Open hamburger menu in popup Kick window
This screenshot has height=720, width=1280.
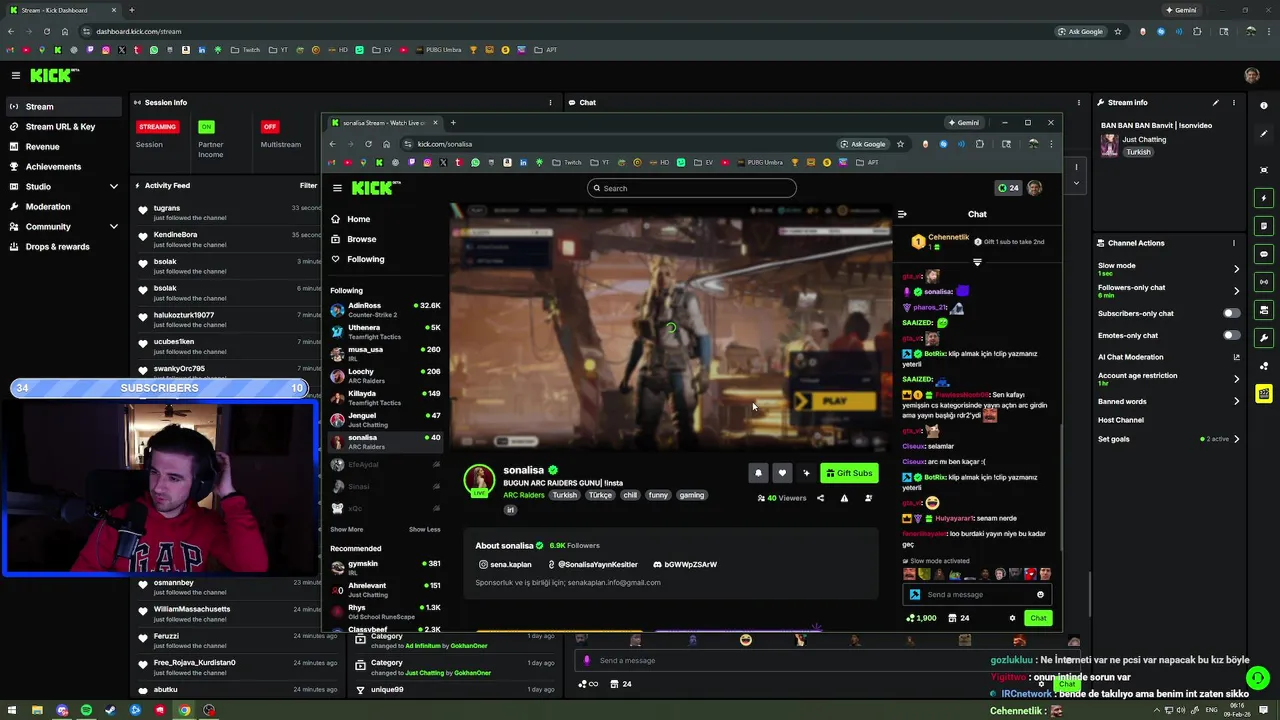click(337, 188)
